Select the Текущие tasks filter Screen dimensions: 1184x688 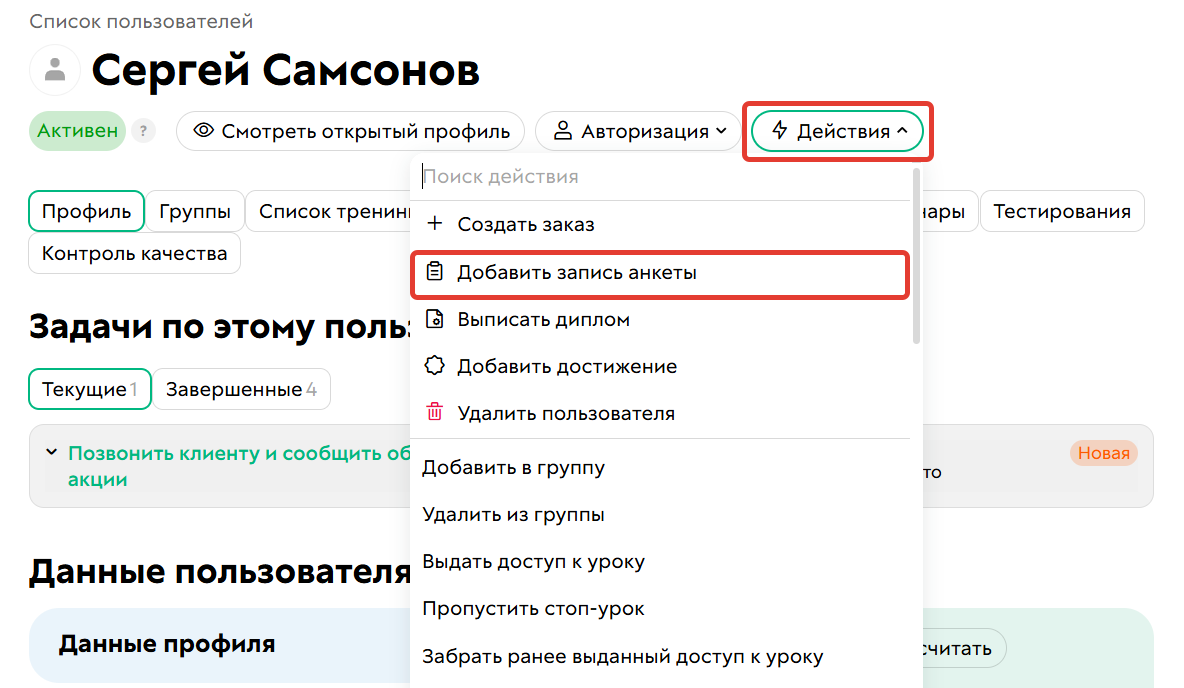[x=89, y=389]
